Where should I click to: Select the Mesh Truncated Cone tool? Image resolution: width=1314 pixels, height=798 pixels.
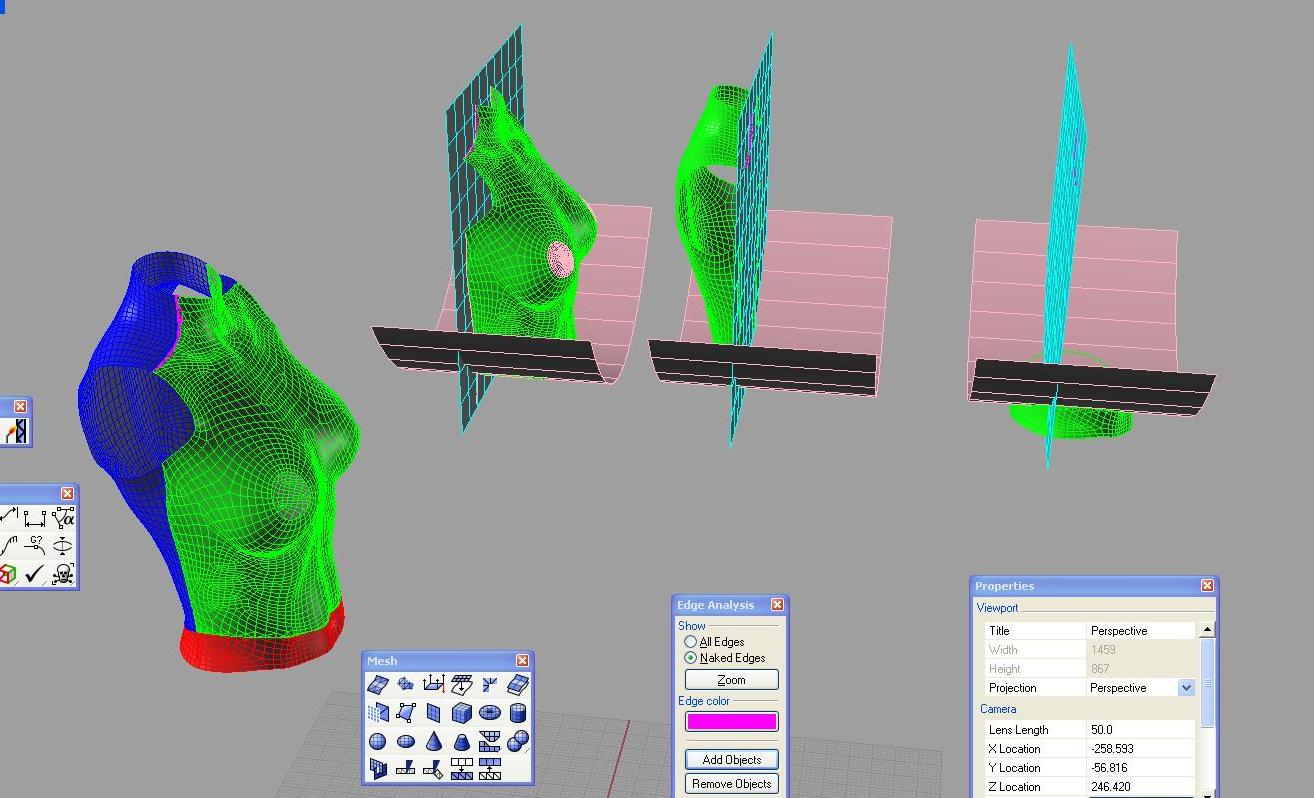[x=462, y=741]
